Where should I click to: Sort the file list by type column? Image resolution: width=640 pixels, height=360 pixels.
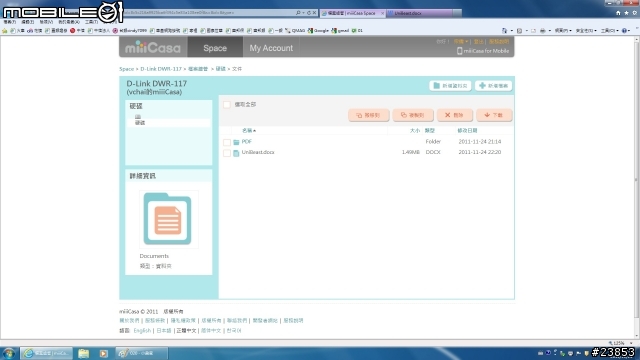tap(430, 131)
